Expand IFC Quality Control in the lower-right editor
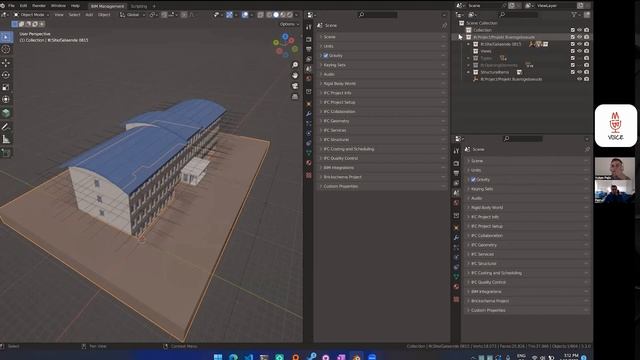Screen dimensions: 640x360 point(527,282)
